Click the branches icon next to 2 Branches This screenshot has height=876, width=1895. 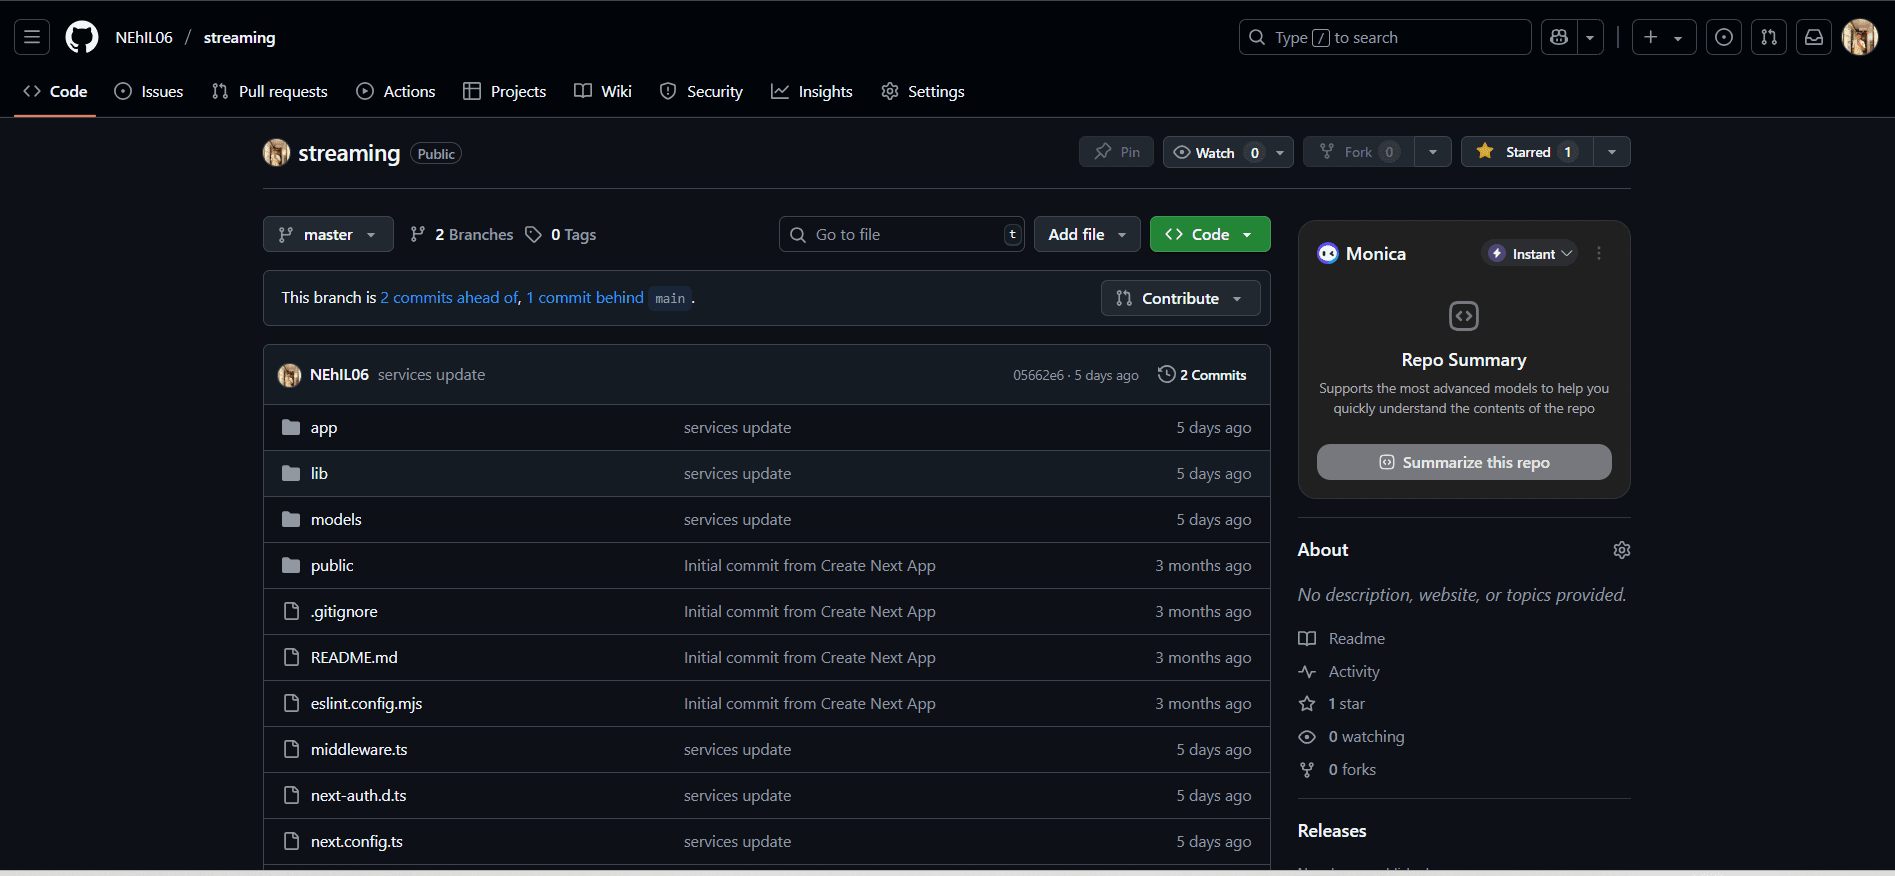[x=418, y=234]
